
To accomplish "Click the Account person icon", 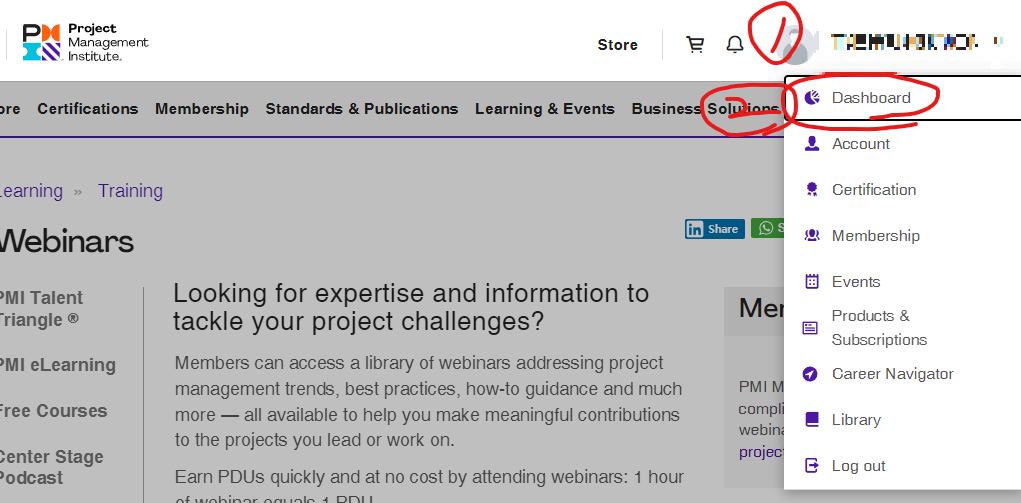I will point(811,144).
